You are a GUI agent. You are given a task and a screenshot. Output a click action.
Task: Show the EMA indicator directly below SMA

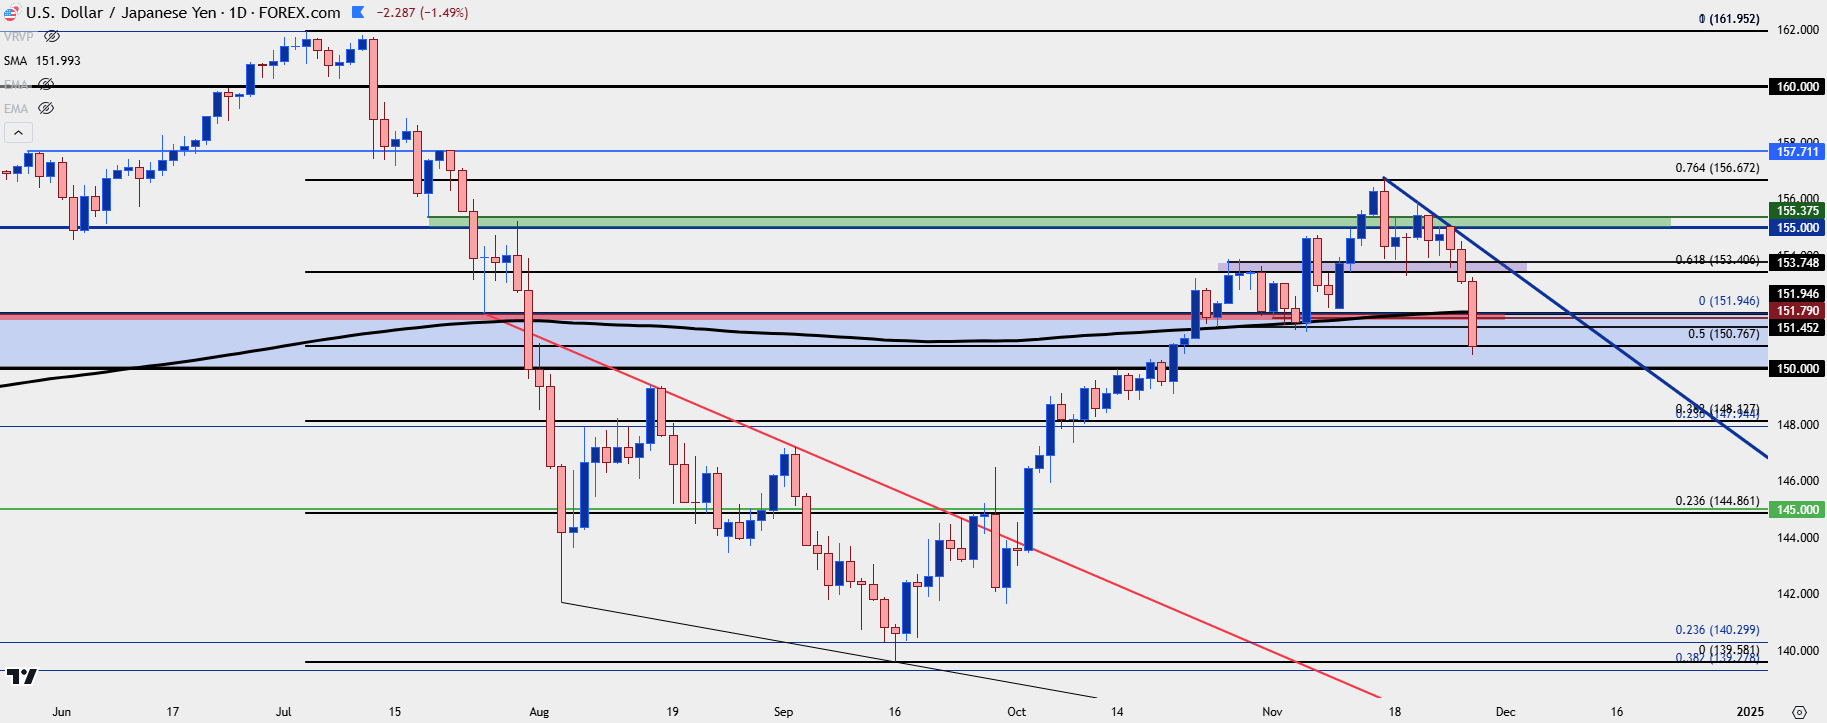coord(45,84)
